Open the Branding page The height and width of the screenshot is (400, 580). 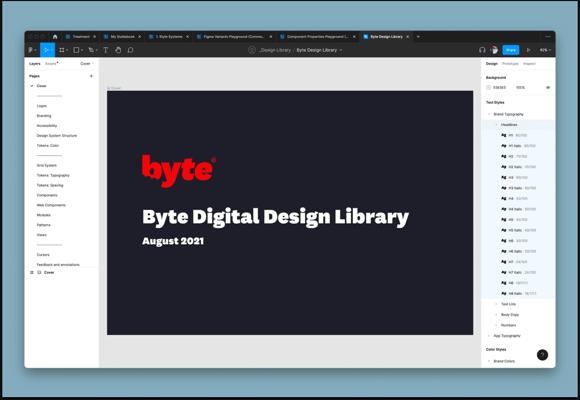click(44, 116)
